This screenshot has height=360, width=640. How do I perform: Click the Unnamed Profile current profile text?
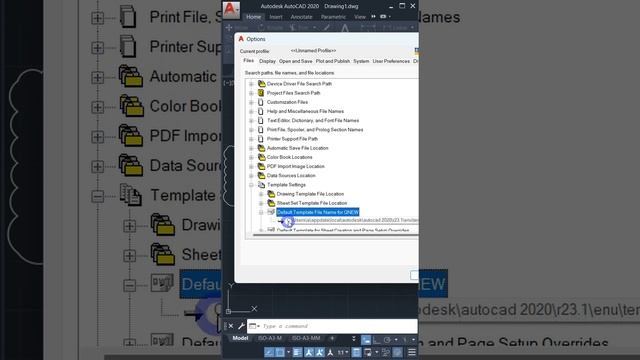coord(313,51)
